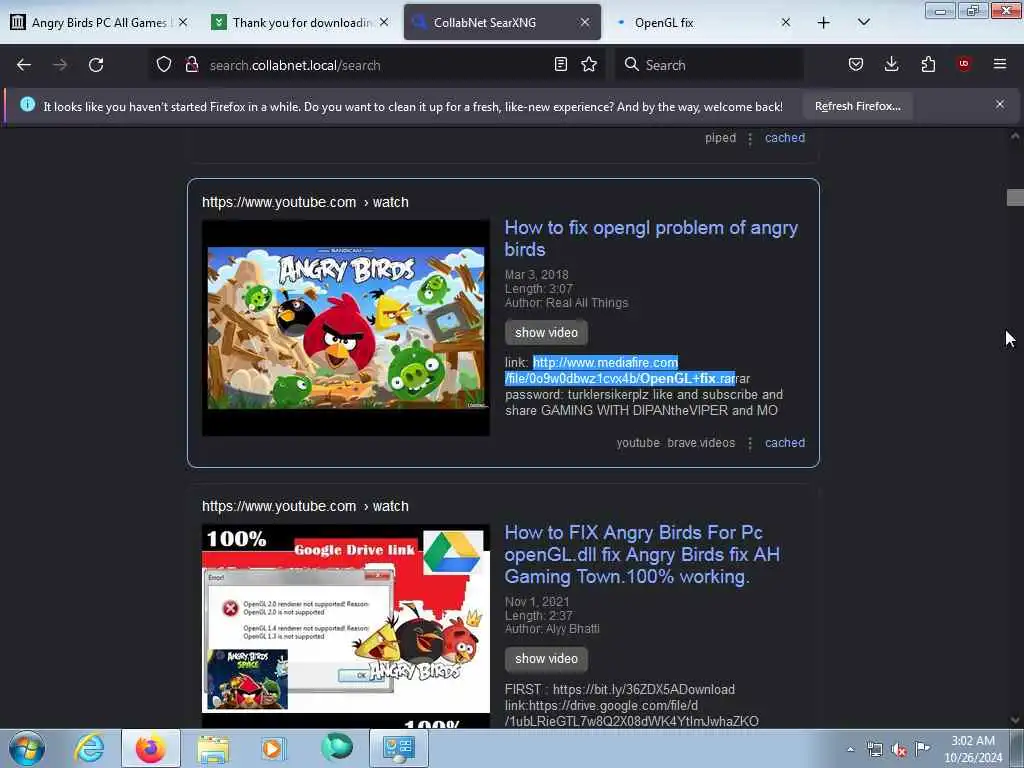Show video for AH Gaming Town result
This screenshot has width=1024, height=768.
tap(546, 659)
